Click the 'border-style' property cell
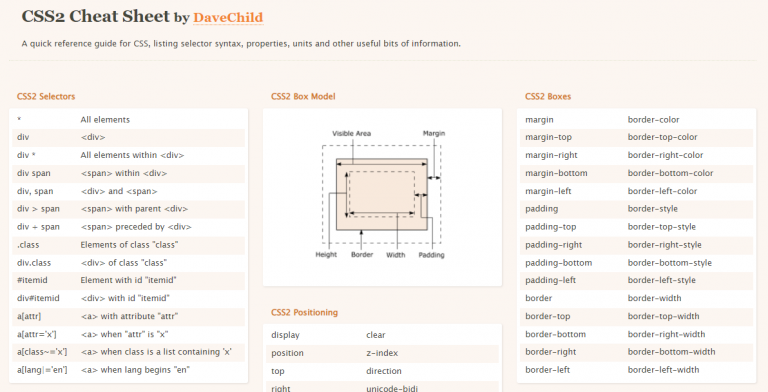 (x=652, y=209)
